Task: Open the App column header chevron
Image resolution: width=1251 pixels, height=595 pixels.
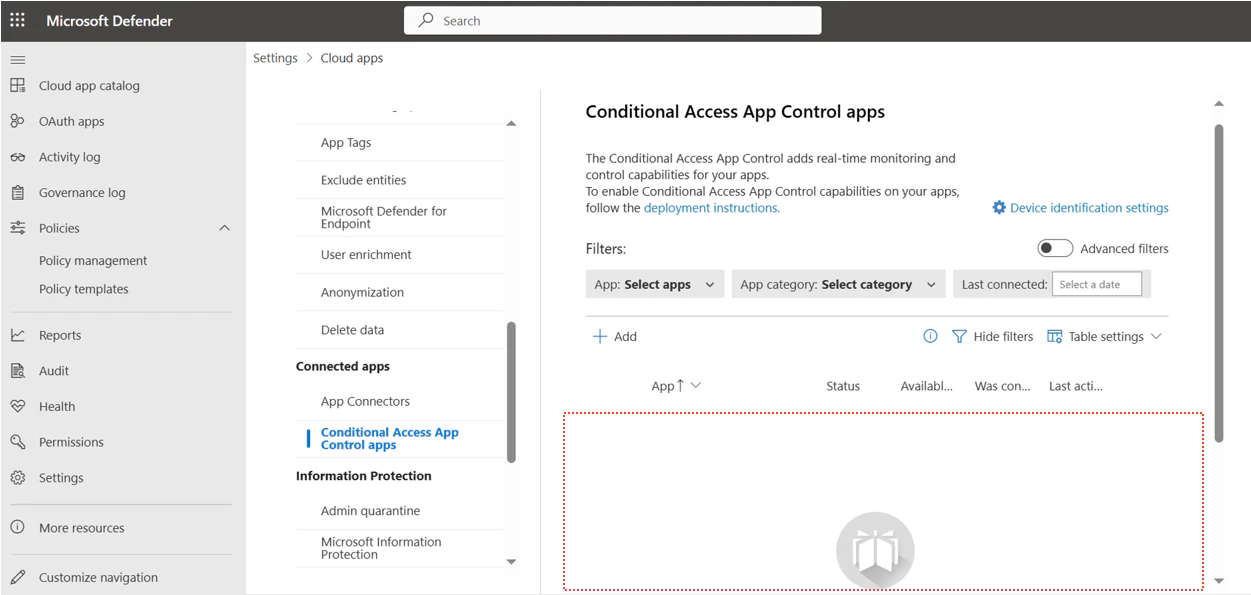Action: point(696,385)
